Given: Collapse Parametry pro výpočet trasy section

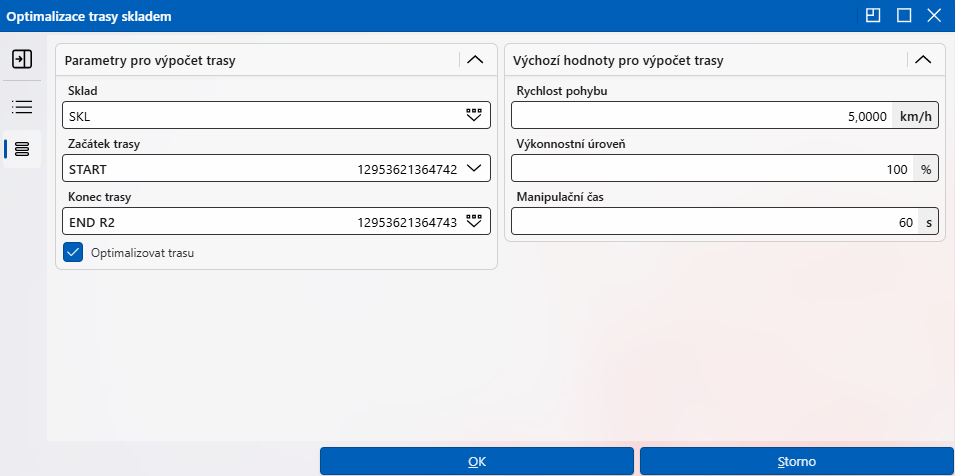Looking at the screenshot, I should point(474,60).
